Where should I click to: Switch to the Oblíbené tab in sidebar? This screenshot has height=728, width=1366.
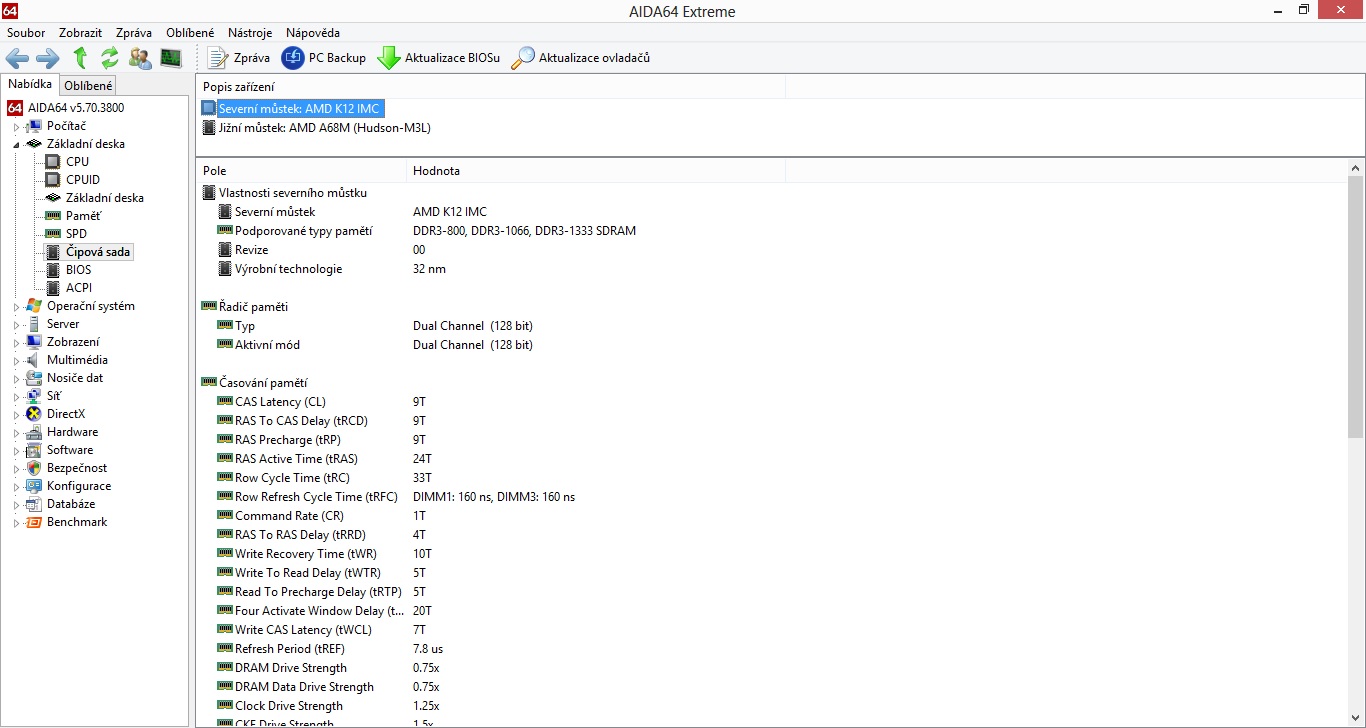(x=88, y=86)
